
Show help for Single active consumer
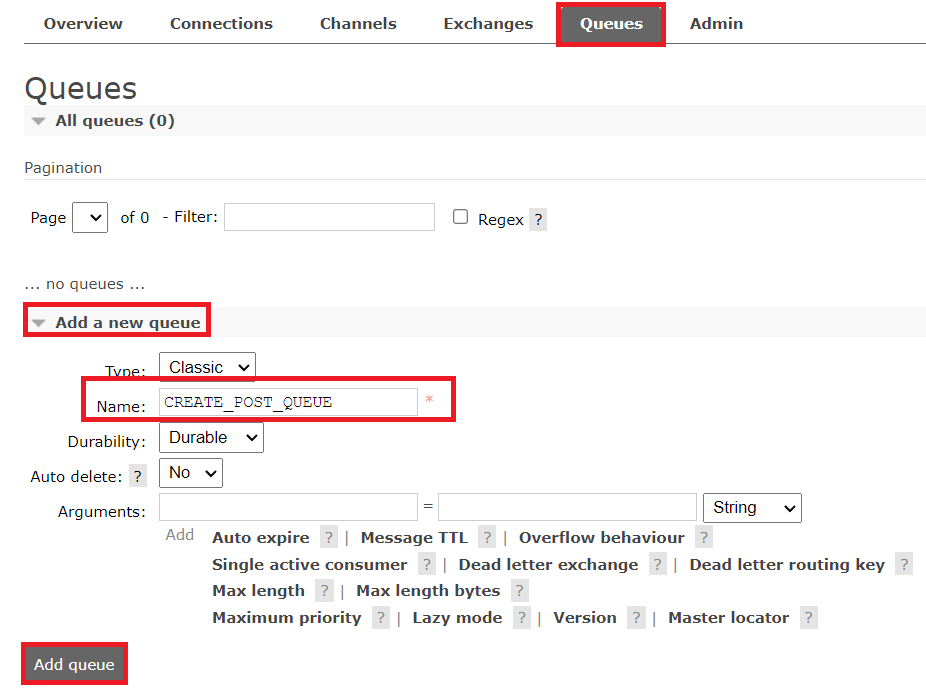point(427,565)
